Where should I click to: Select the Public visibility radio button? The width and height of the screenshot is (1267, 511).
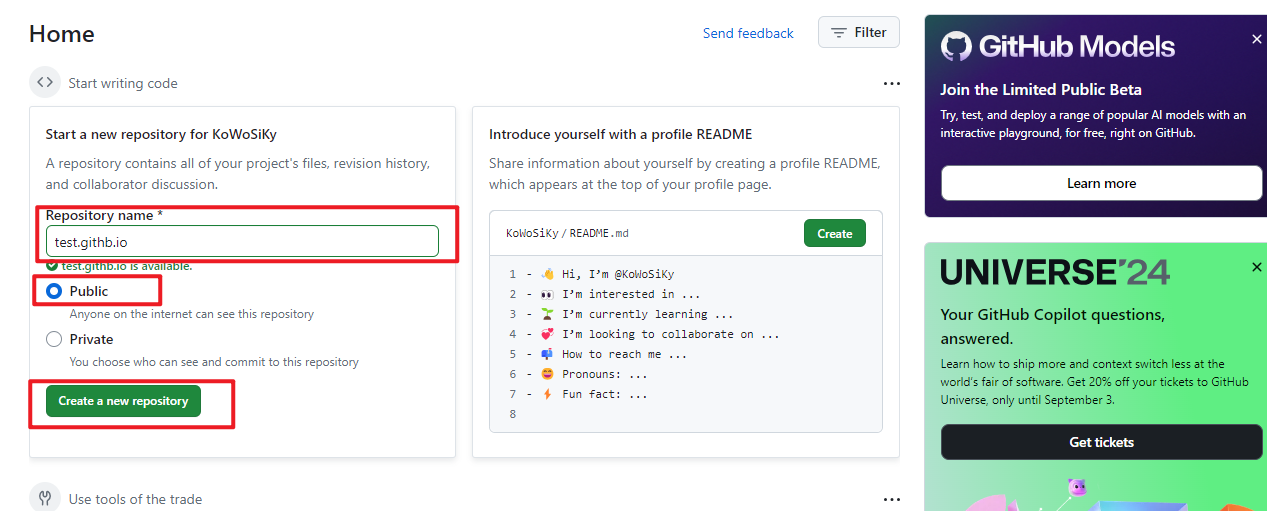(55, 291)
